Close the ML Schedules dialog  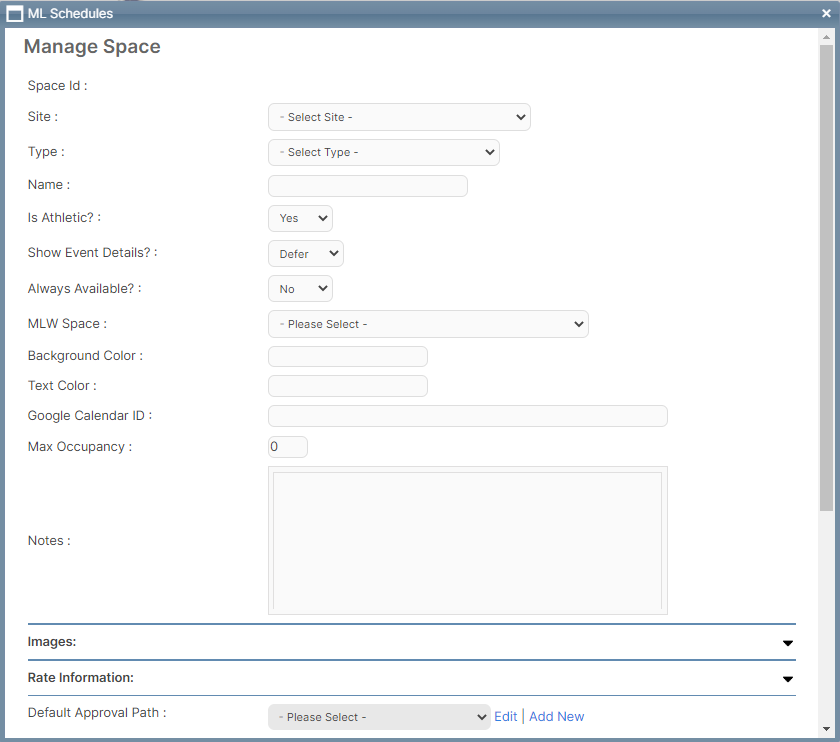(826, 13)
